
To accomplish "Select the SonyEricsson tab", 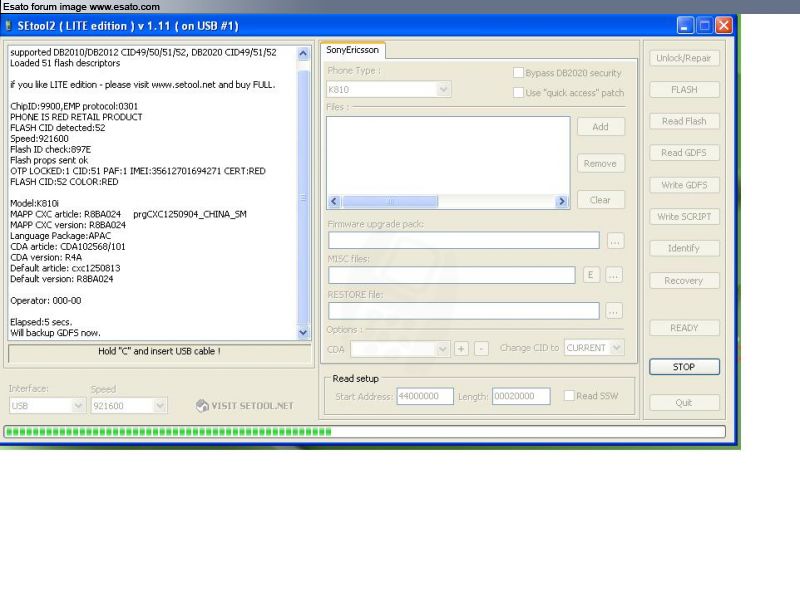I will (353, 50).
